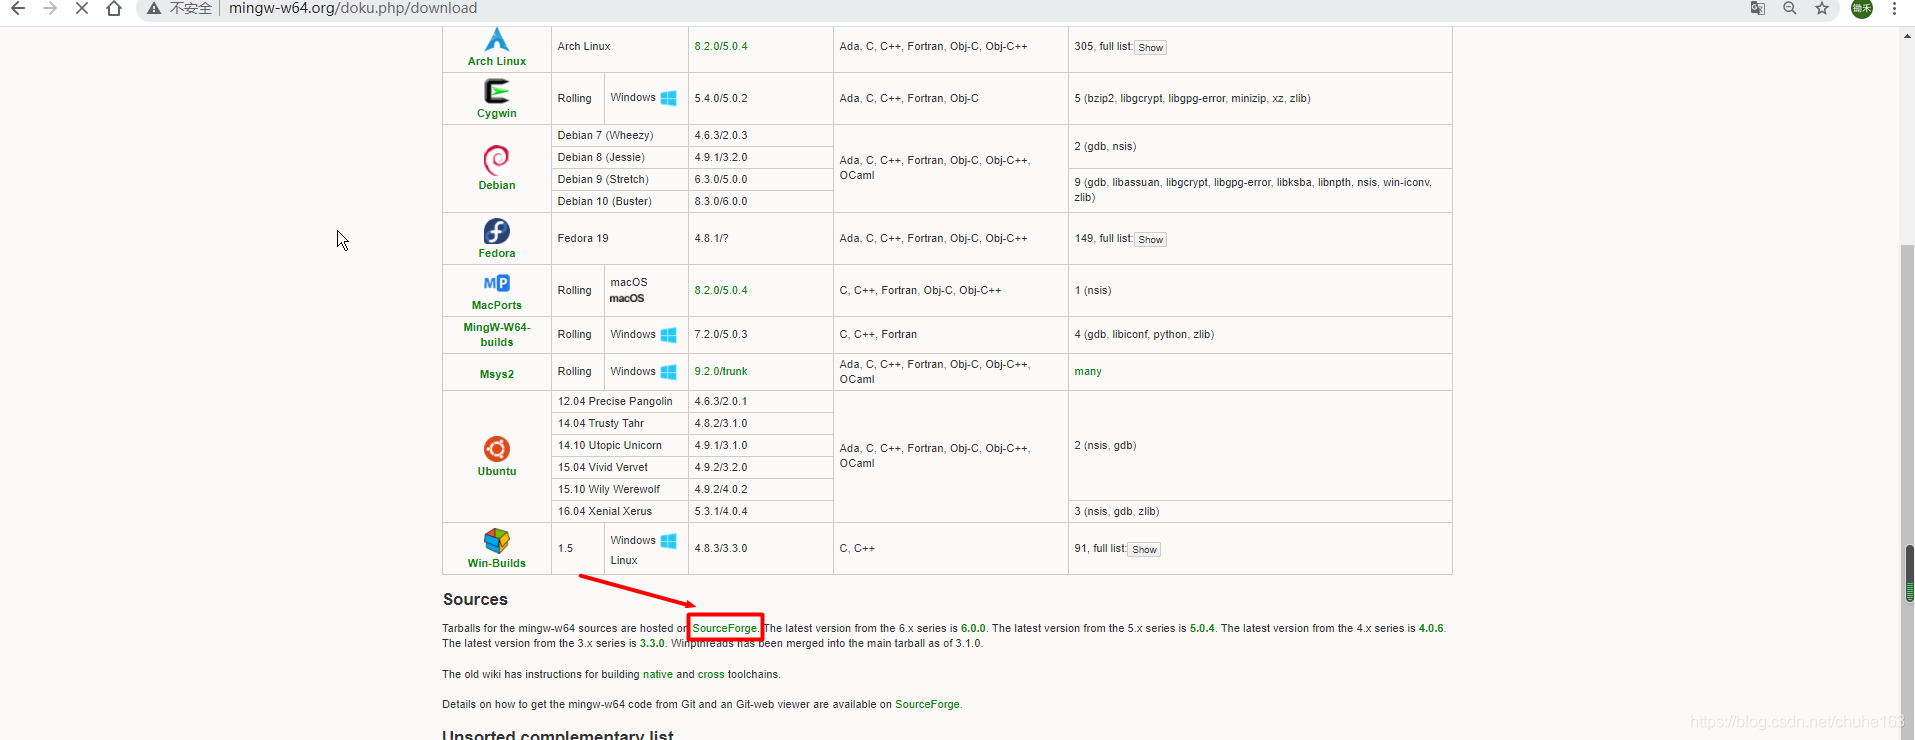Click the Arch Linux logo icon
Screen dimensions: 1915x740
point(497,39)
